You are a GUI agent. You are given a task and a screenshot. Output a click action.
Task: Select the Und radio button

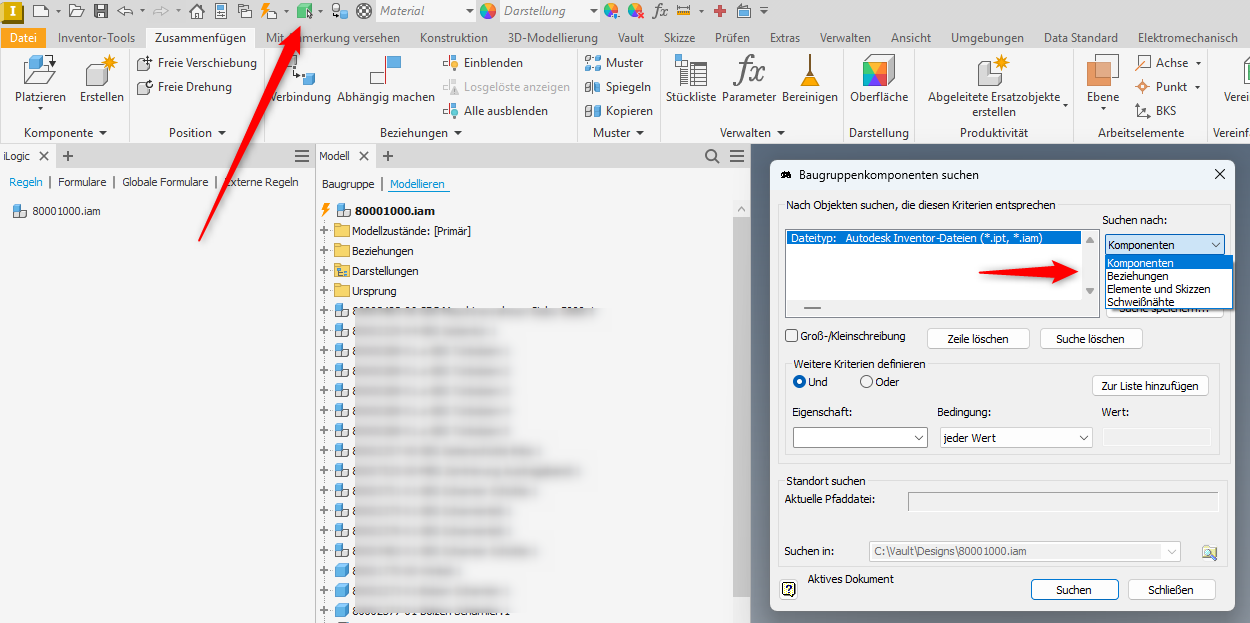tap(799, 382)
